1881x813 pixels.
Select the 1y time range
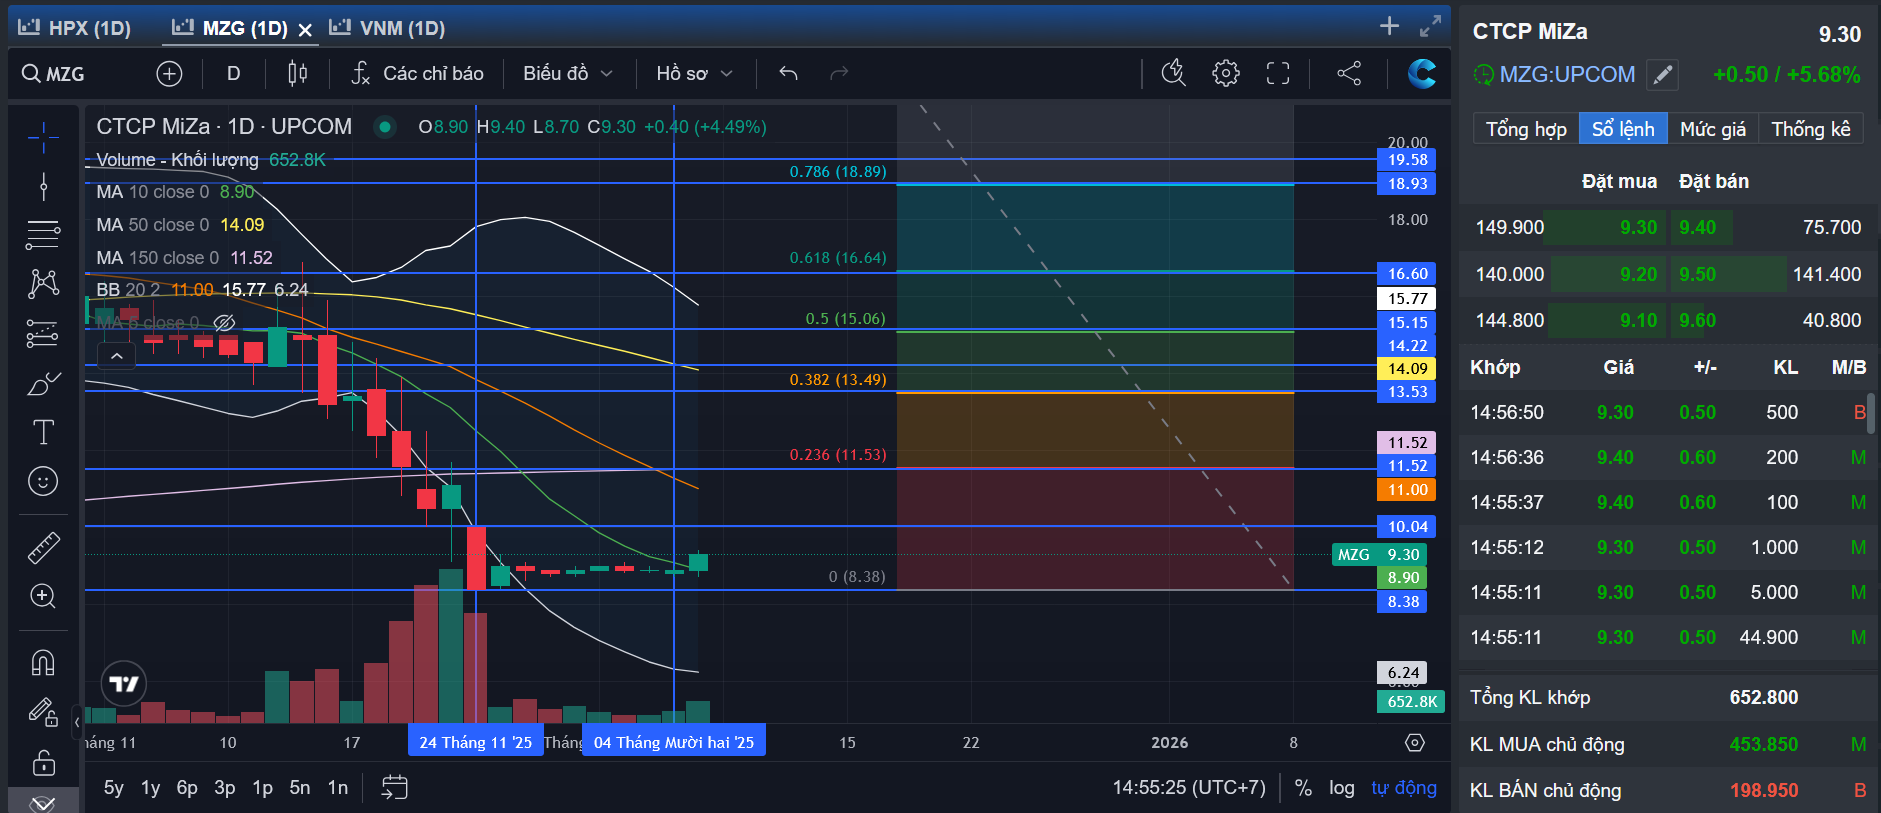[150, 788]
